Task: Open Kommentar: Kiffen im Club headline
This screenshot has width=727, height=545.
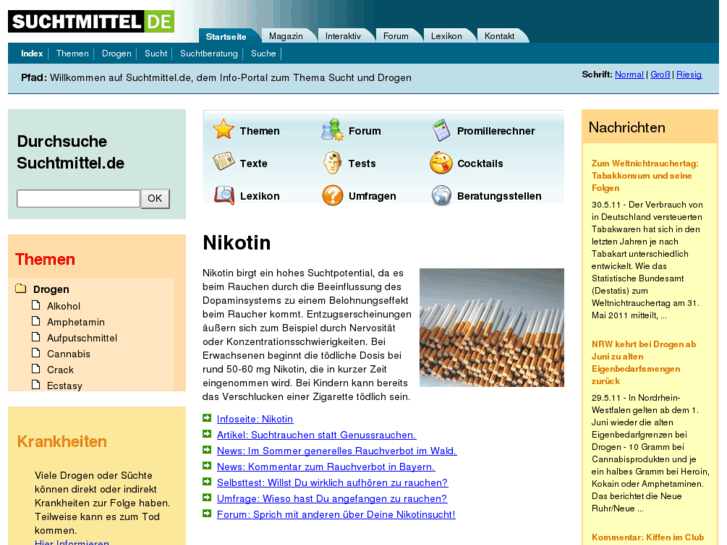Action: coord(648,537)
